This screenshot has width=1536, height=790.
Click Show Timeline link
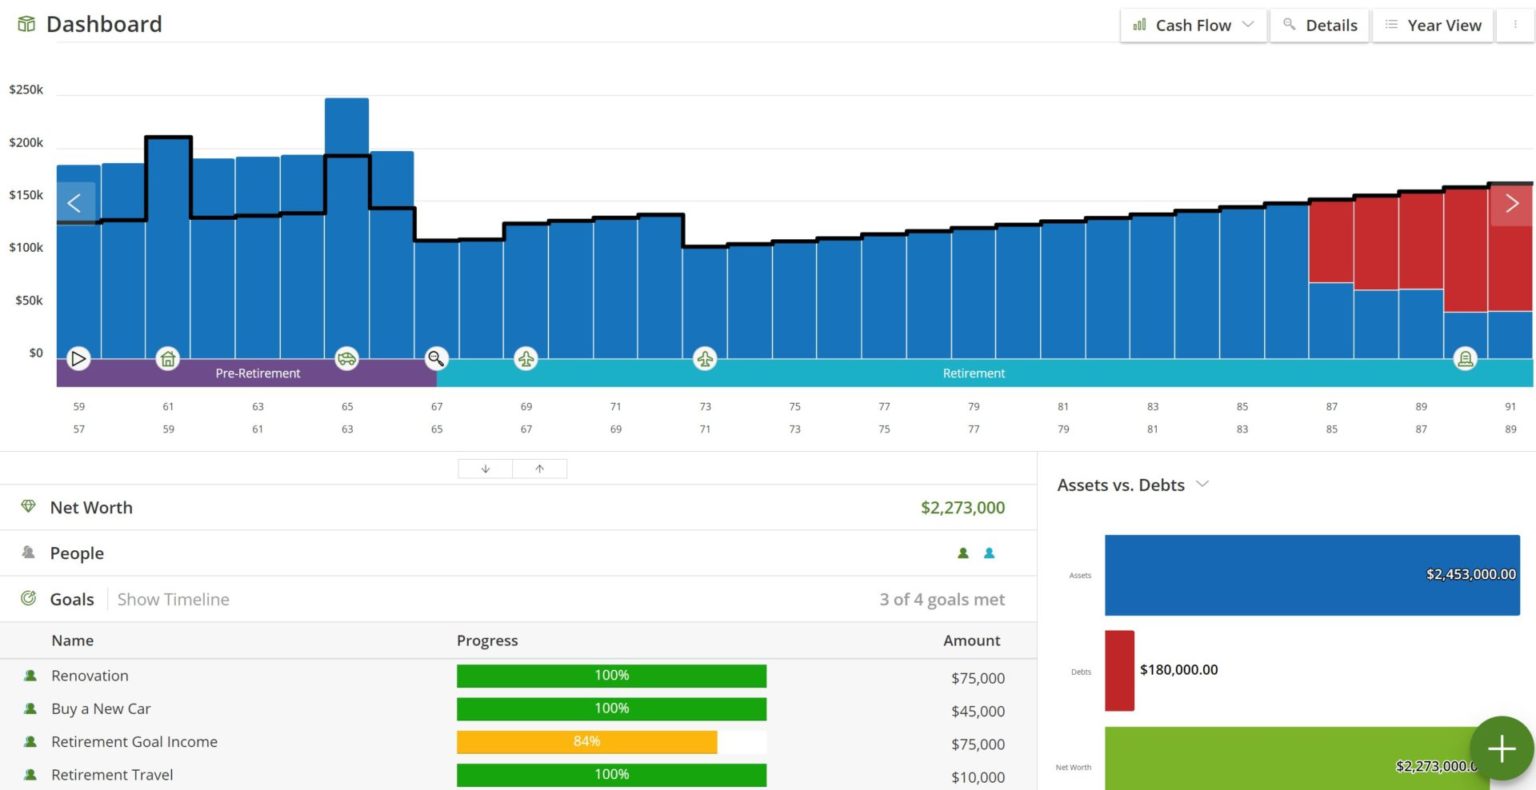pos(173,599)
